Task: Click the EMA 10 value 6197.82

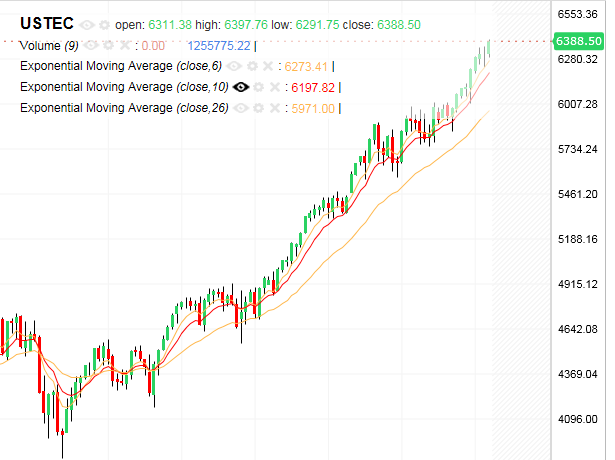Action: pyautogui.click(x=313, y=87)
